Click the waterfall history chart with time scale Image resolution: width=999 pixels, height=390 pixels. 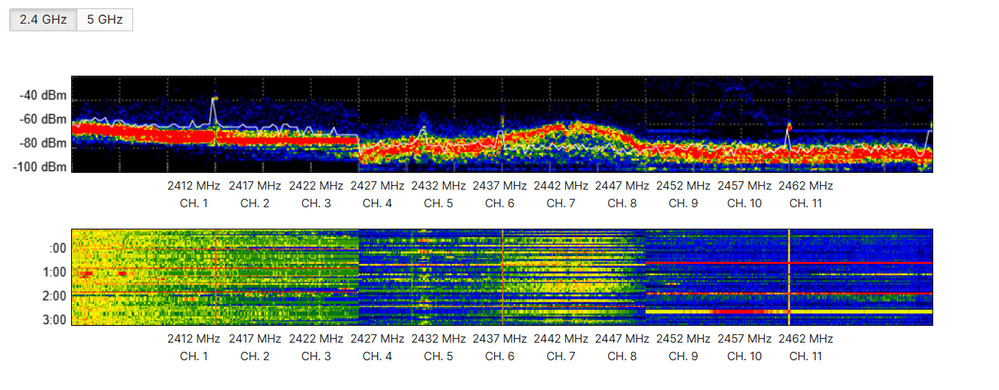(502, 277)
